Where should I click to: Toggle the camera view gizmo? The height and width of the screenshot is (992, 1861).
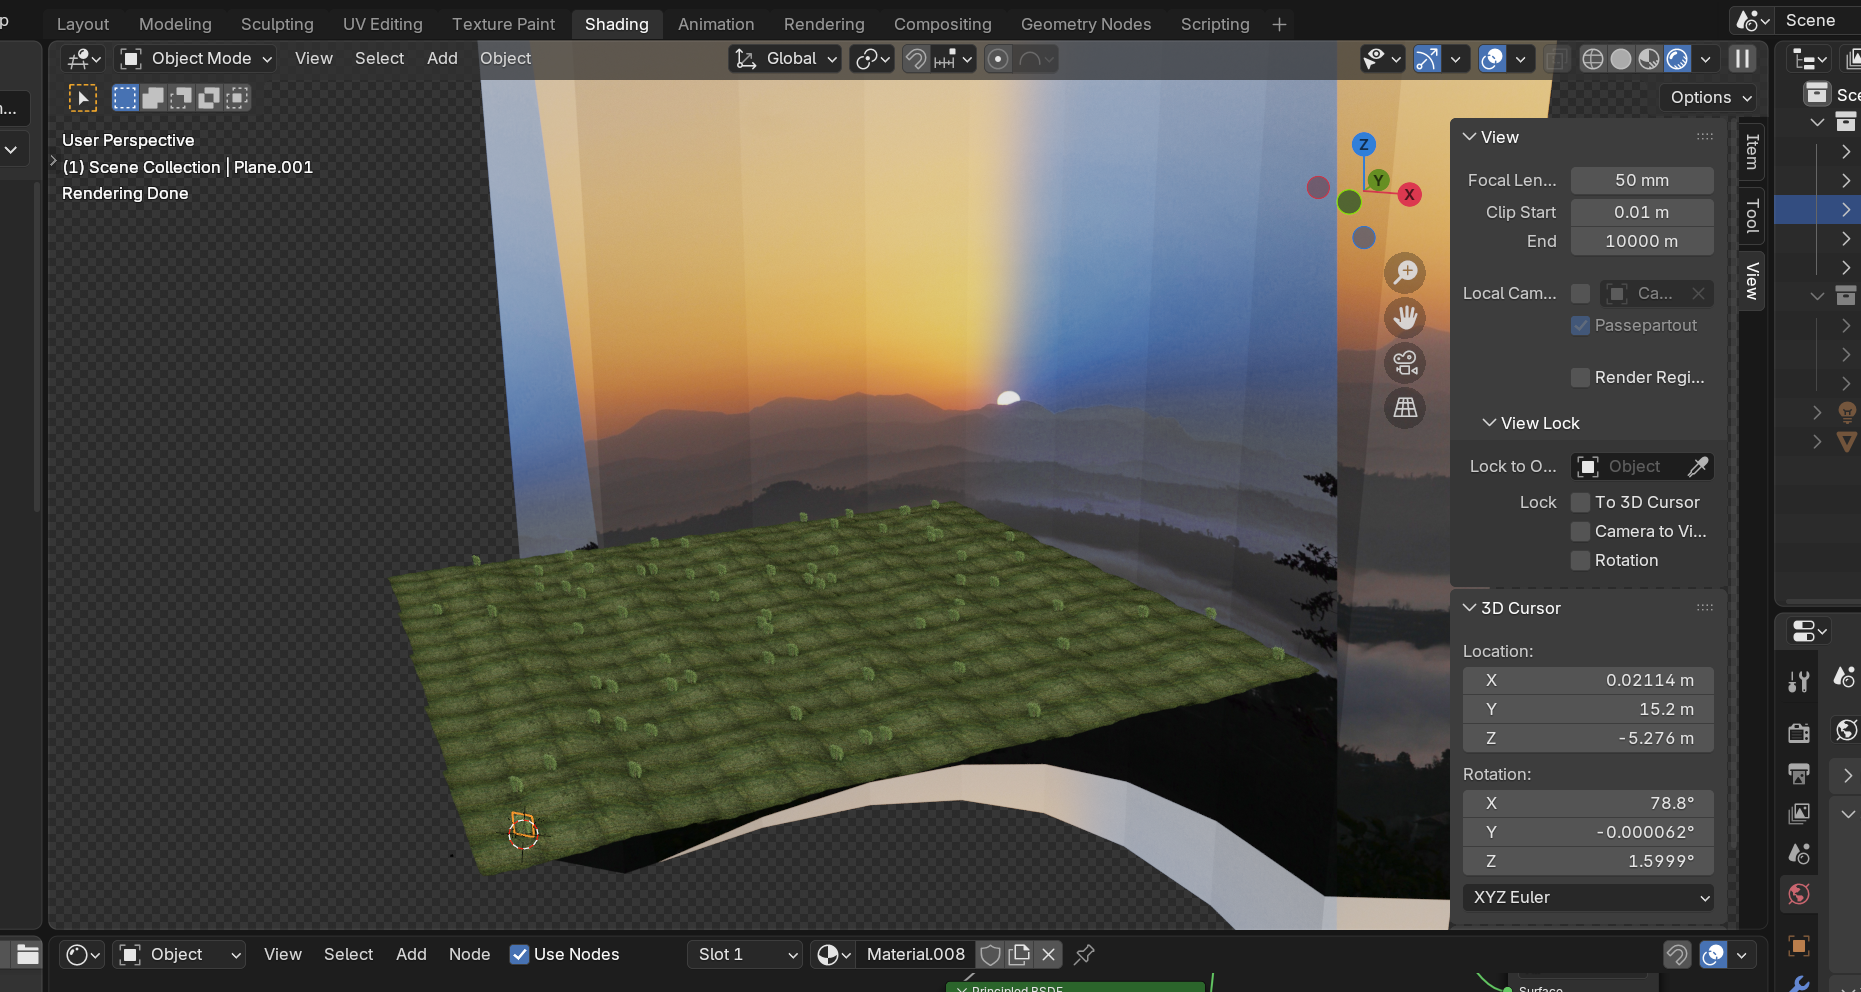1405,363
